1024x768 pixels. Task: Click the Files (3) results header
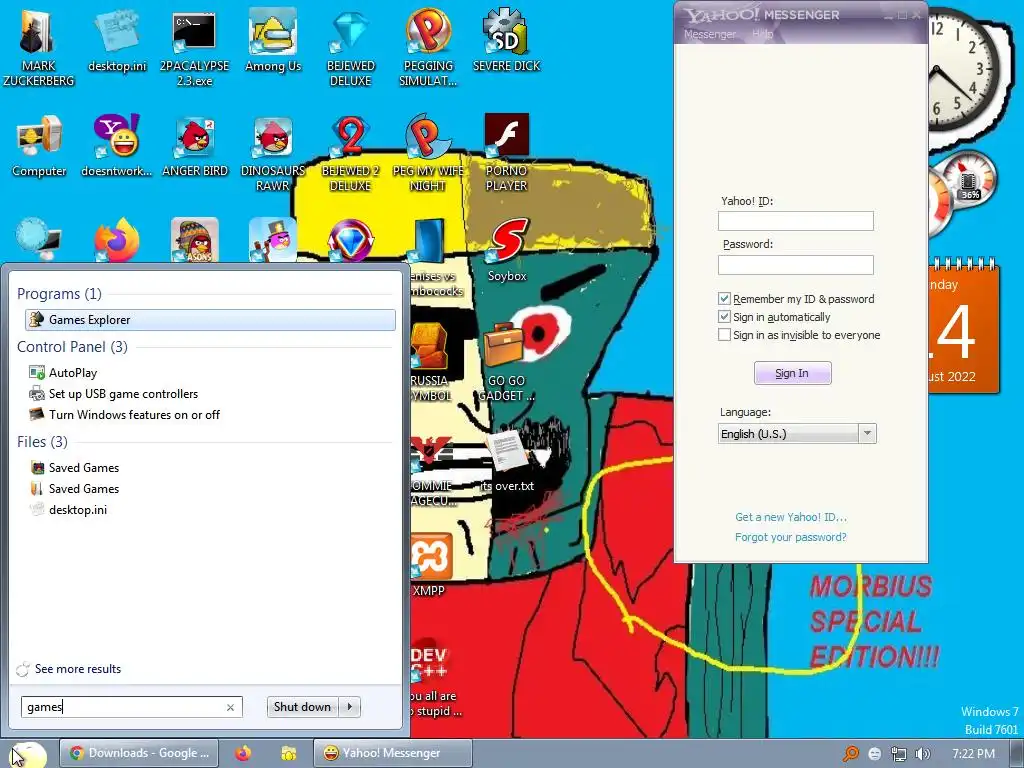(42, 442)
